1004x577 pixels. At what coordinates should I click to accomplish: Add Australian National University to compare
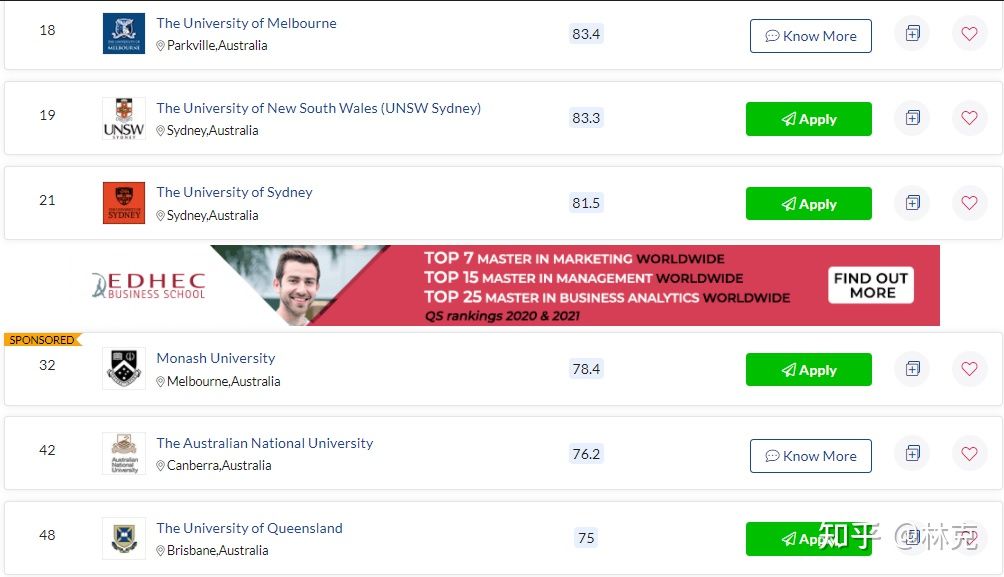click(x=912, y=453)
